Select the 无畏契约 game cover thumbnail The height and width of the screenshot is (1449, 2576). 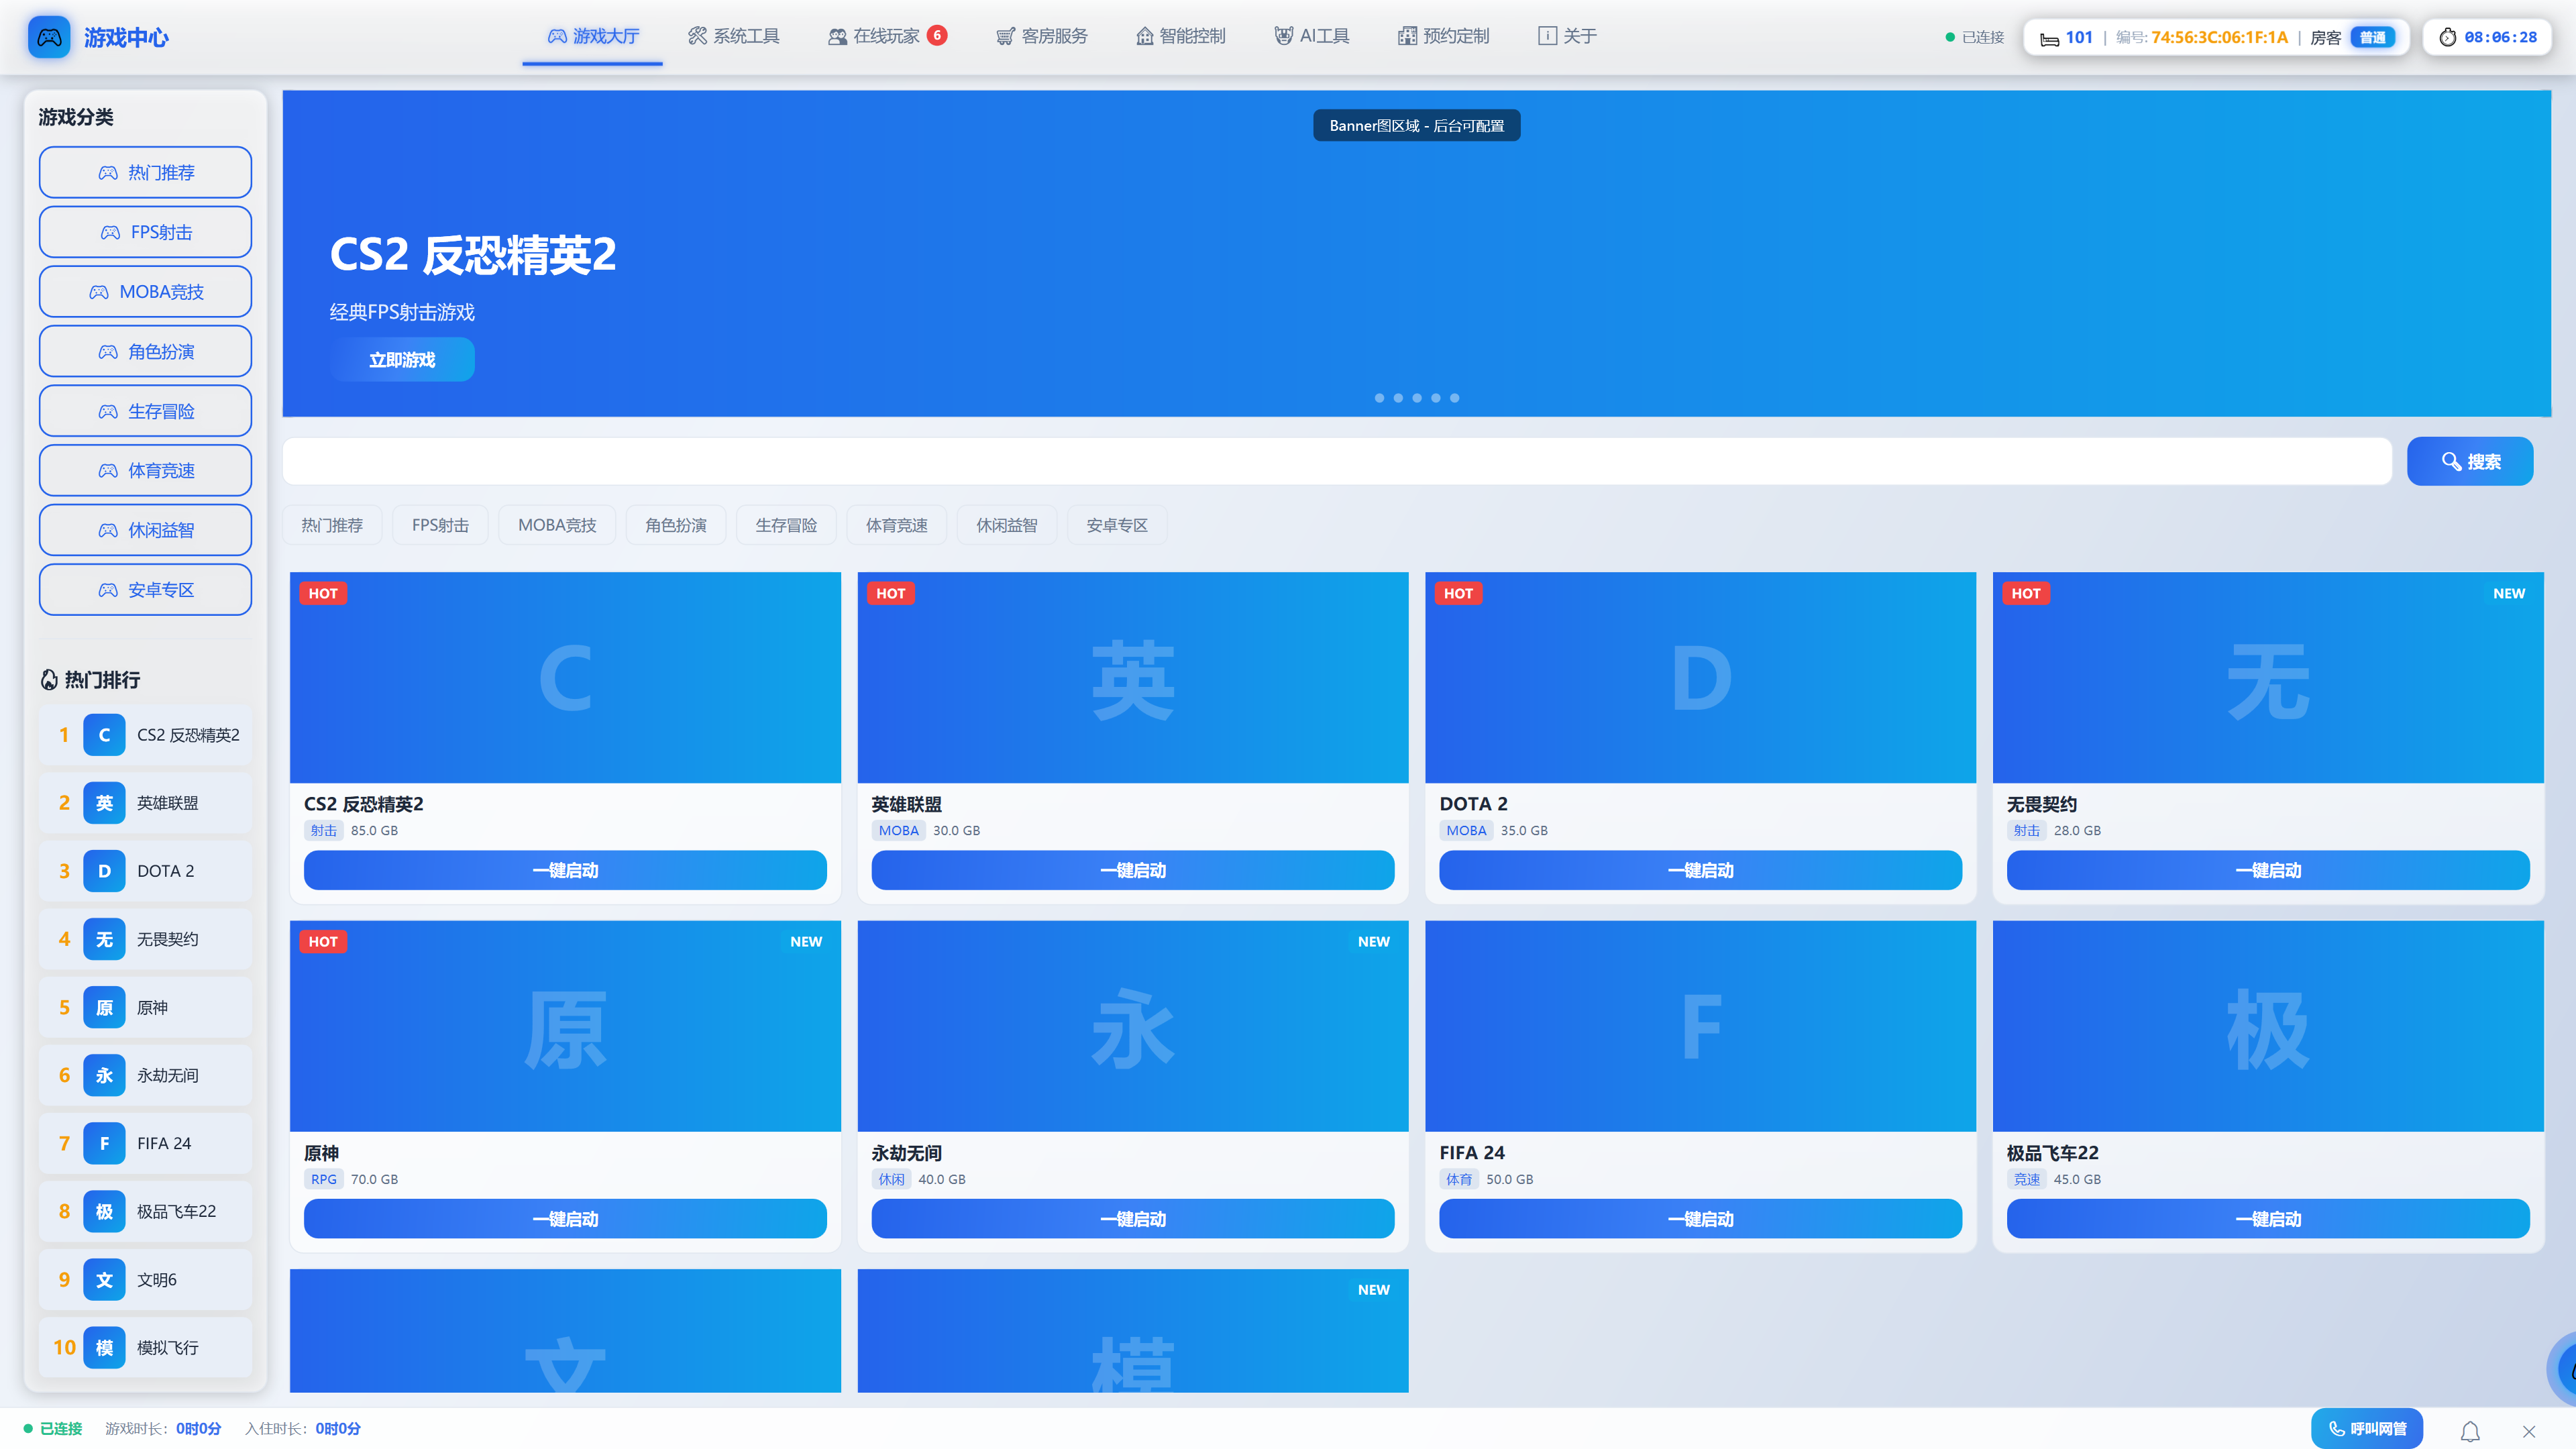click(2268, 677)
